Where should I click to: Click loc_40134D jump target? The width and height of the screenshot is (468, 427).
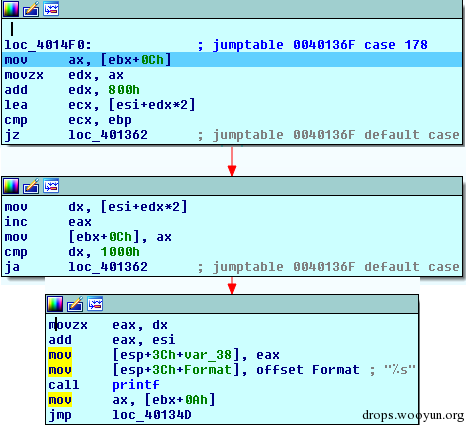point(152,415)
